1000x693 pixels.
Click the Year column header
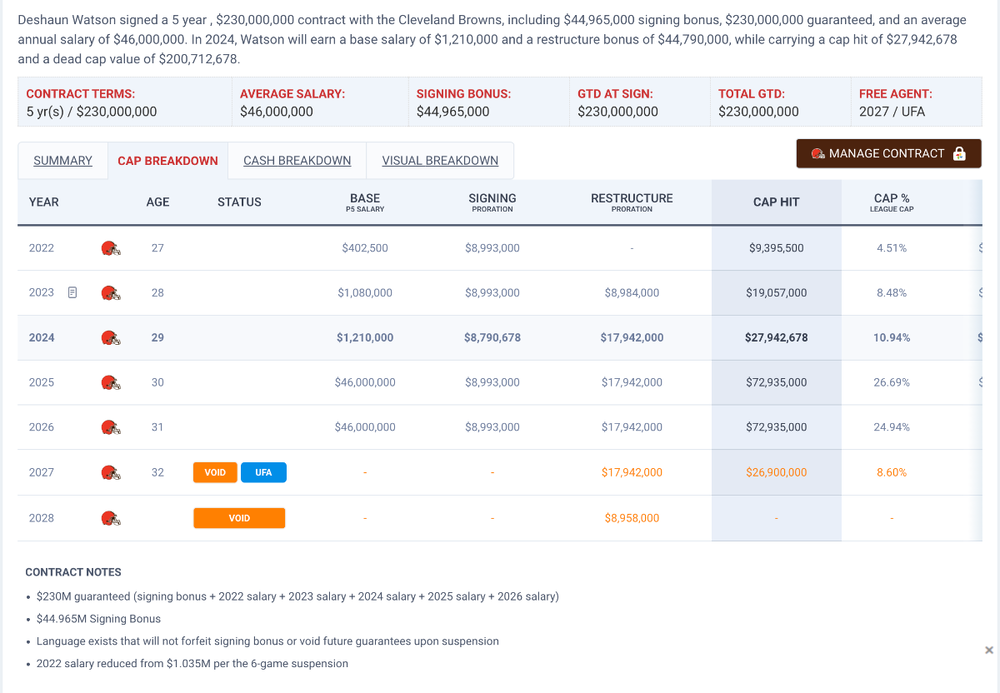(x=44, y=202)
